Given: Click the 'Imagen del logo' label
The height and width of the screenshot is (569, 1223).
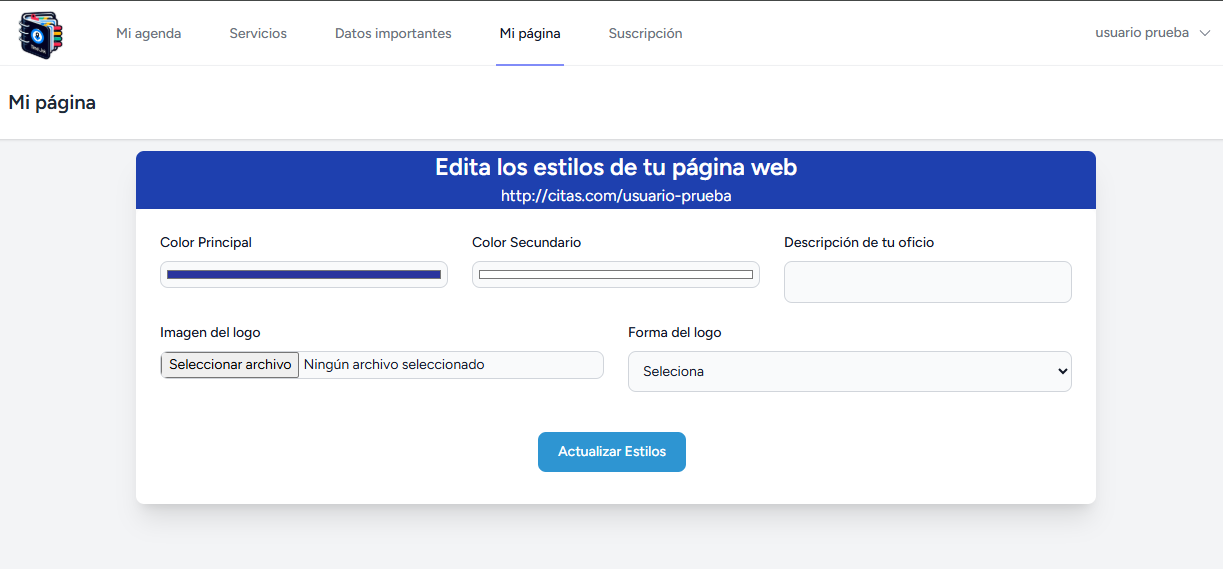Looking at the screenshot, I should (x=210, y=333).
